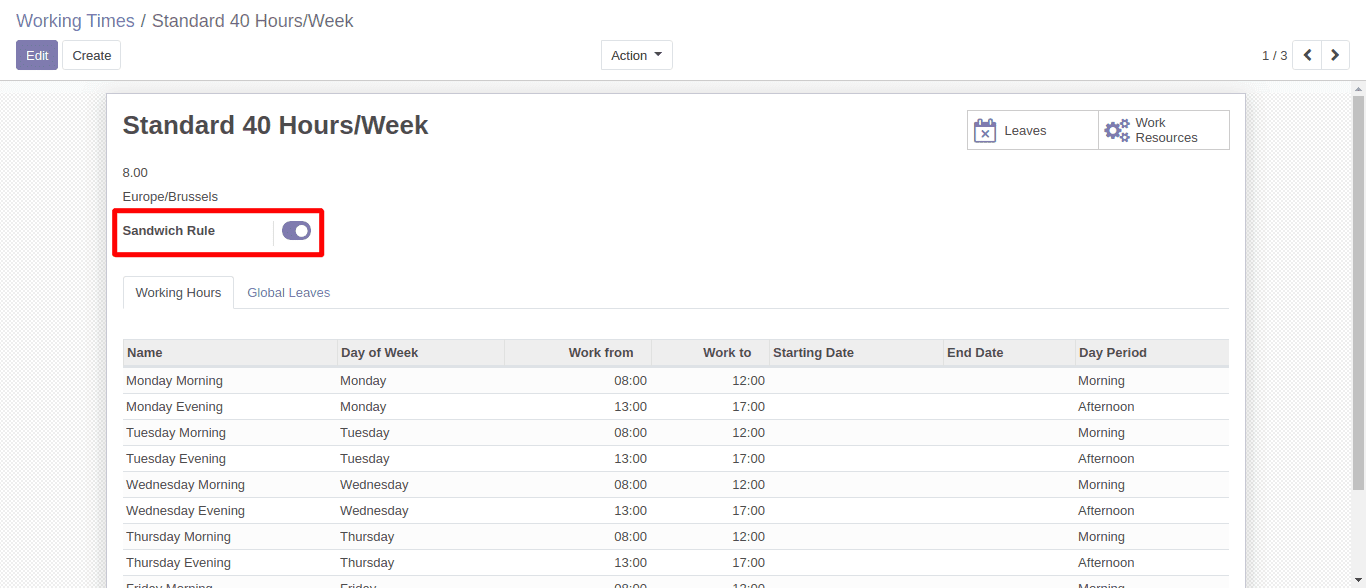This screenshot has width=1366, height=588.
Task: Click 12:00 in Thursday Morning row
Action: coord(748,537)
